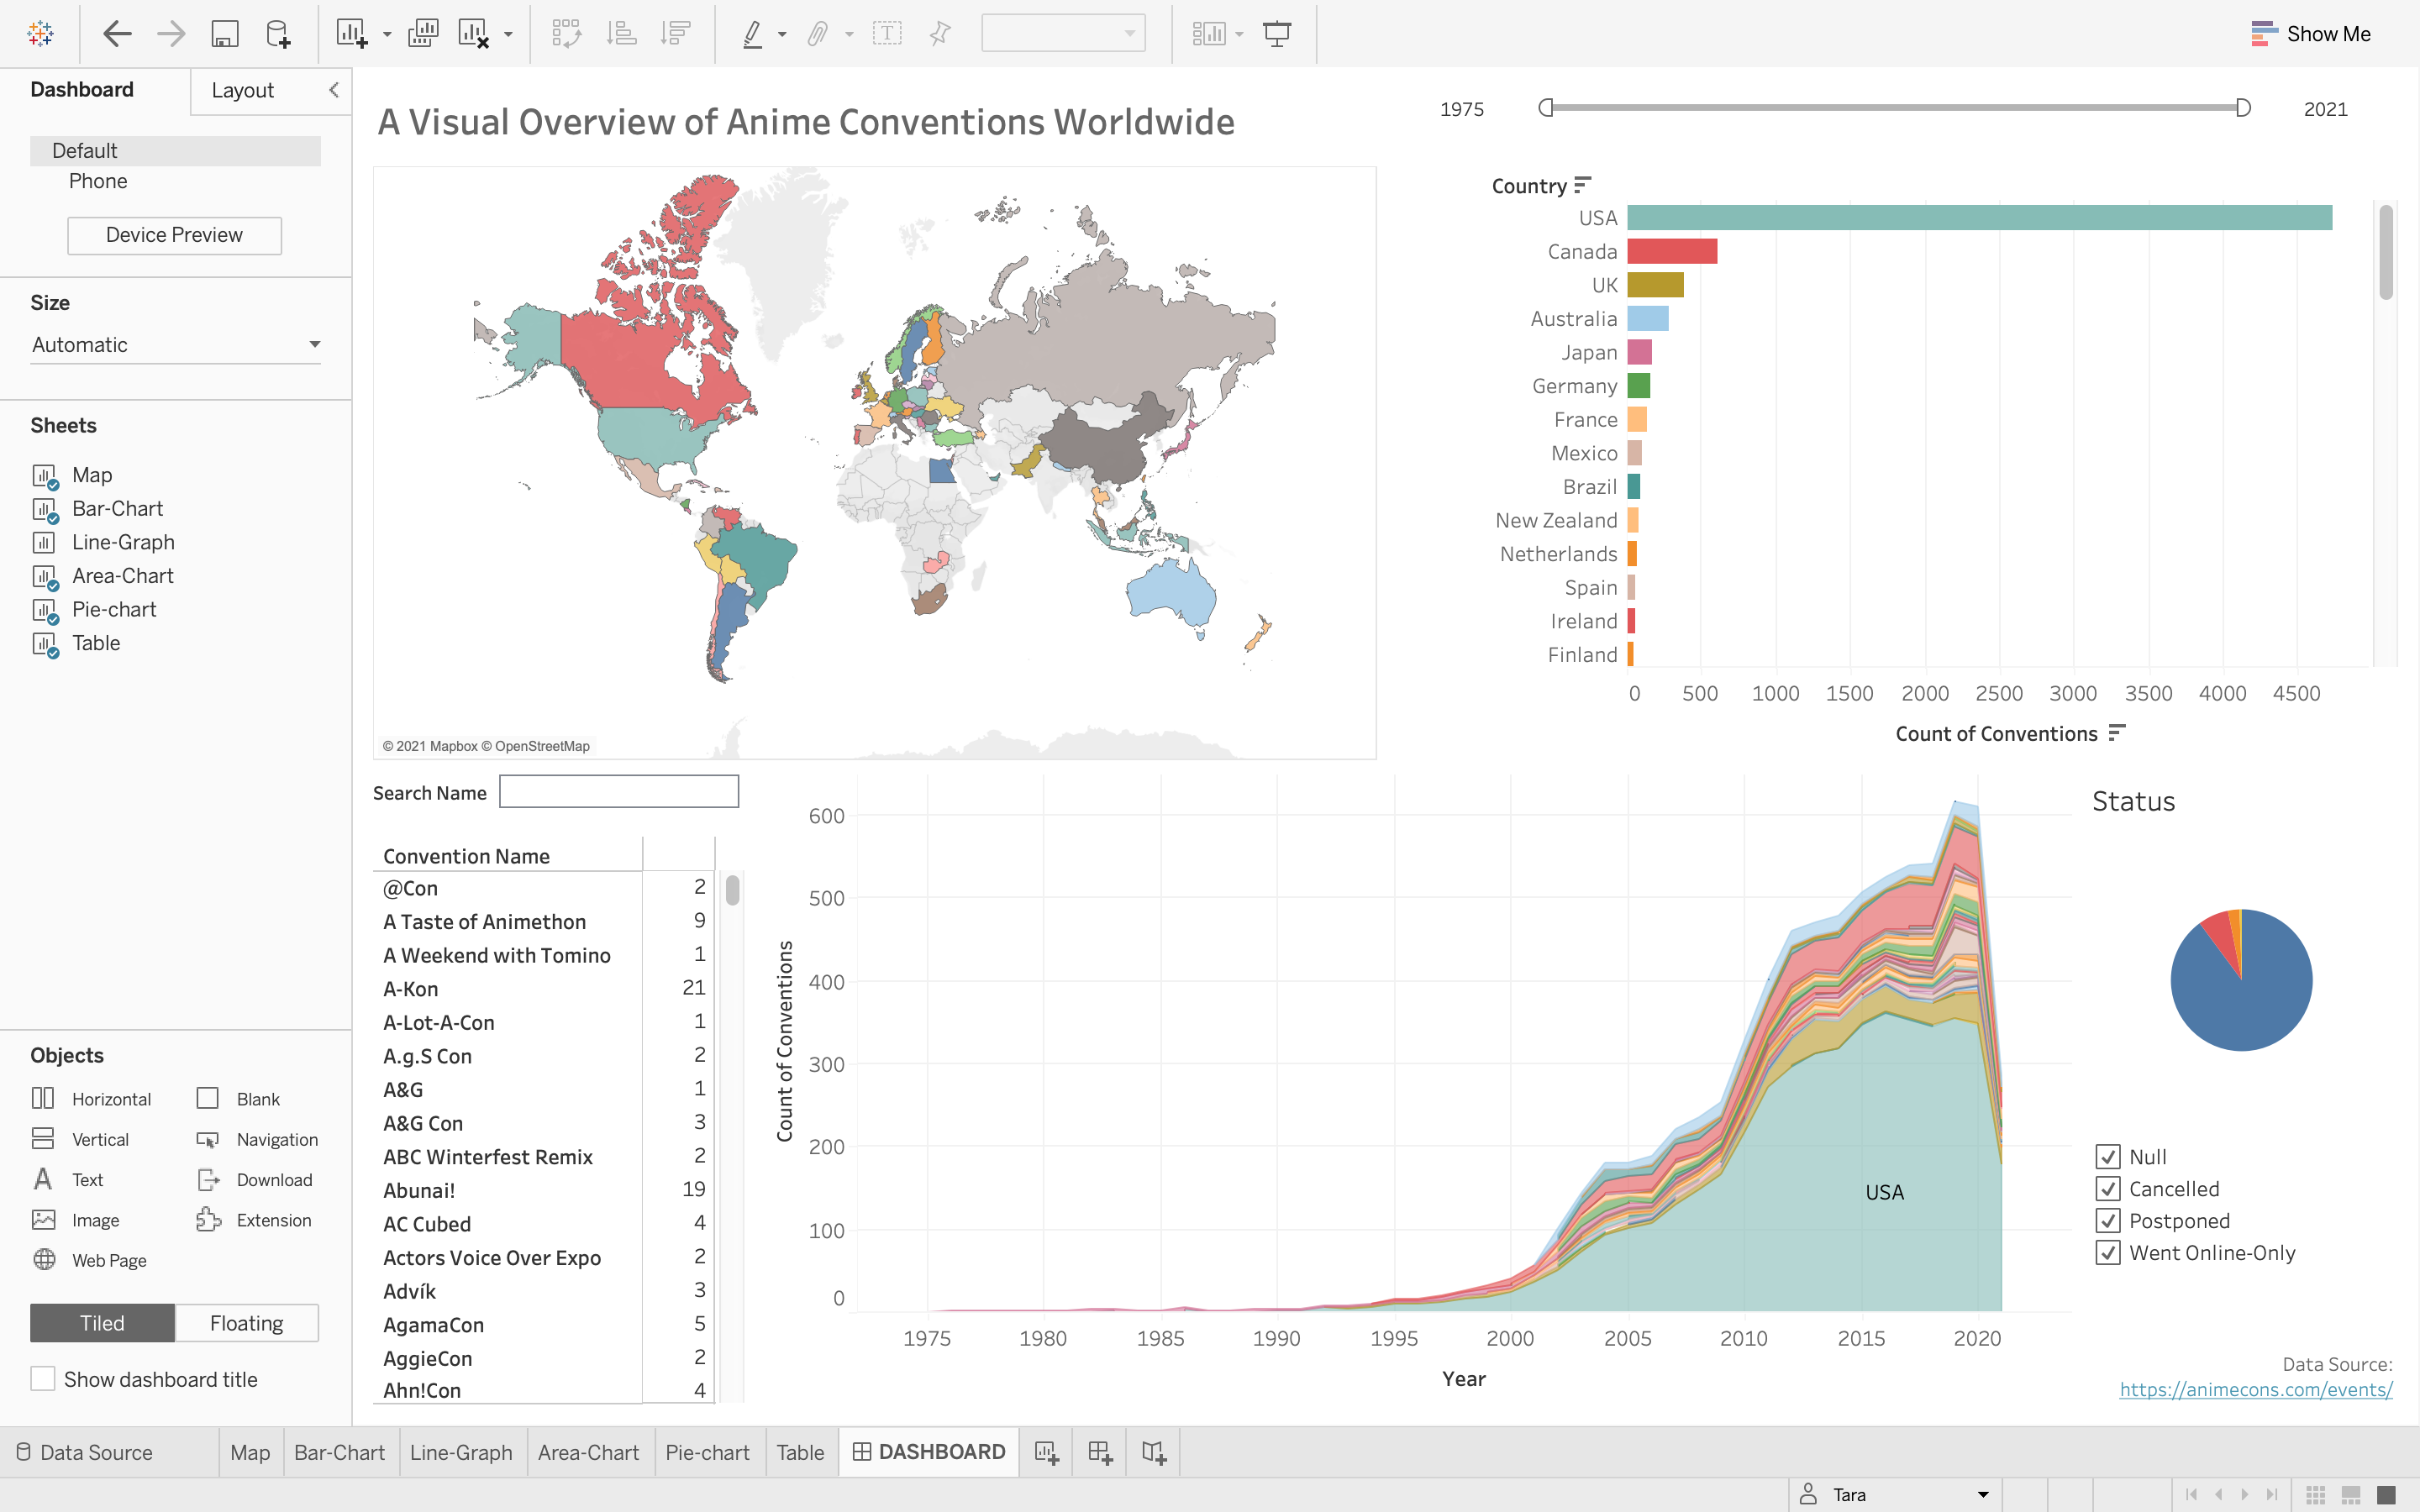Uncheck the Went Online-Only checkbox
Screen dimensions: 2420x1512
2108,1253
